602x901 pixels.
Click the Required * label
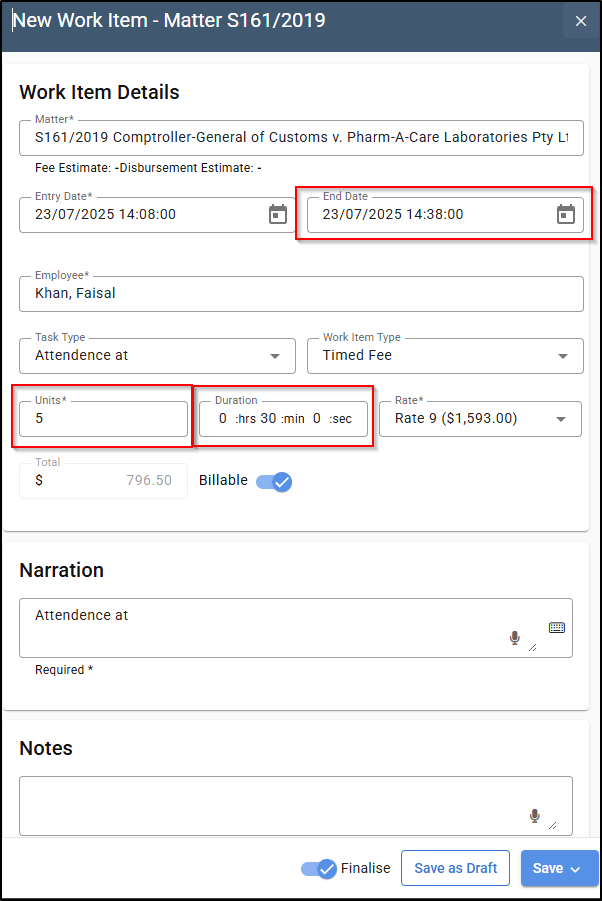(x=64, y=670)
